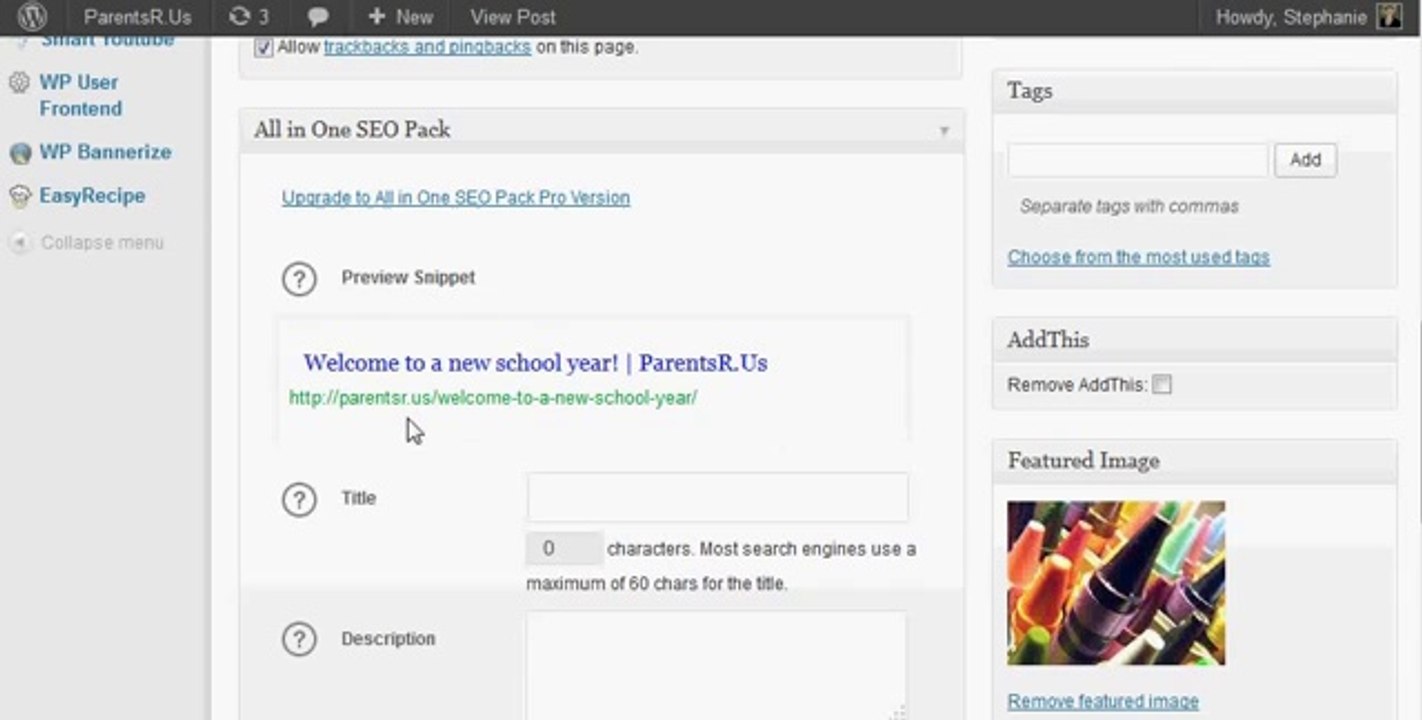Click the crayons featured image thumbnail
The image size is (1422, 720).
(1116, 583)
